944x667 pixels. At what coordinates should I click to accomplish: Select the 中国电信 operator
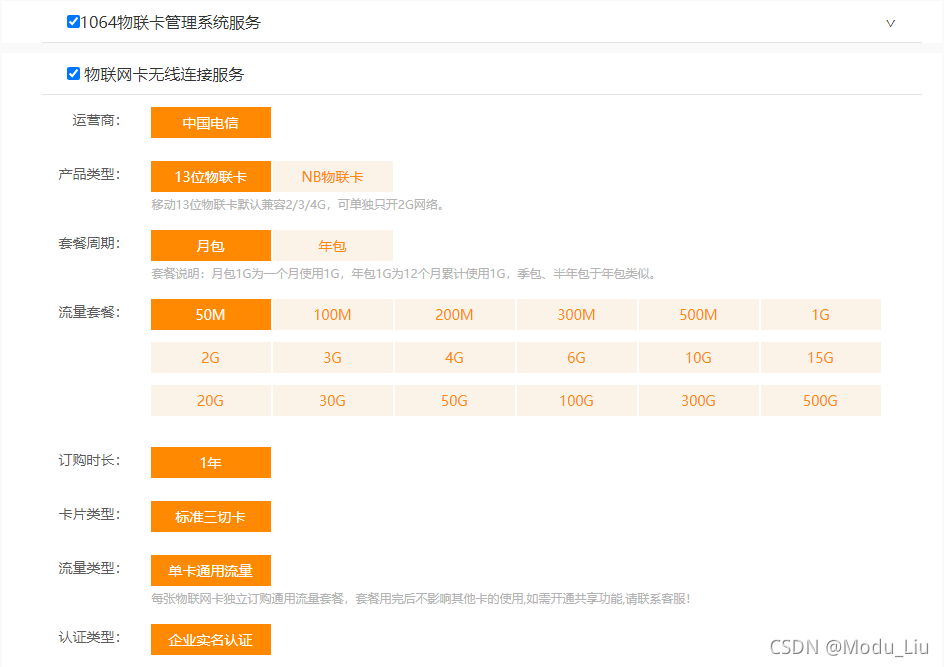pyautogui.click(x=211, y=123)
